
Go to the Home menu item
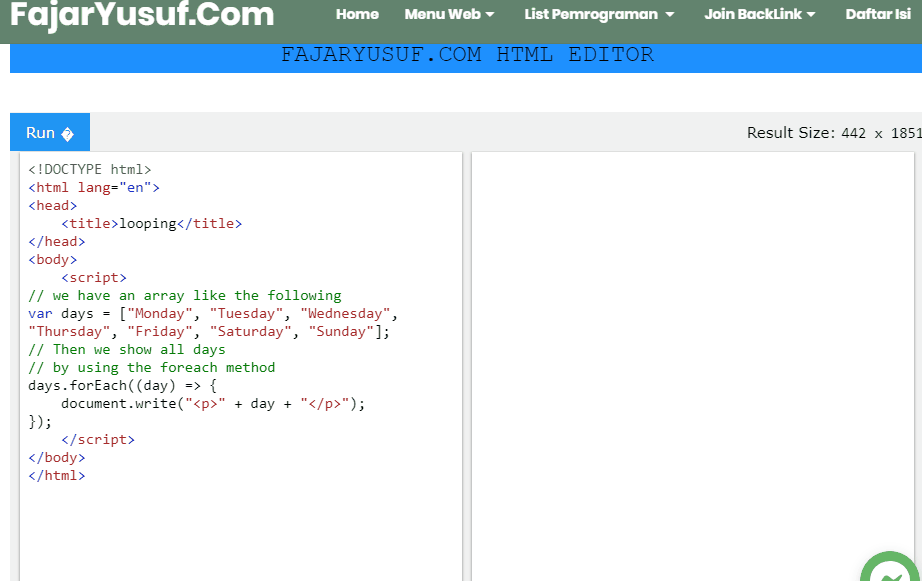pyautogui.click(x=357, y=14)
